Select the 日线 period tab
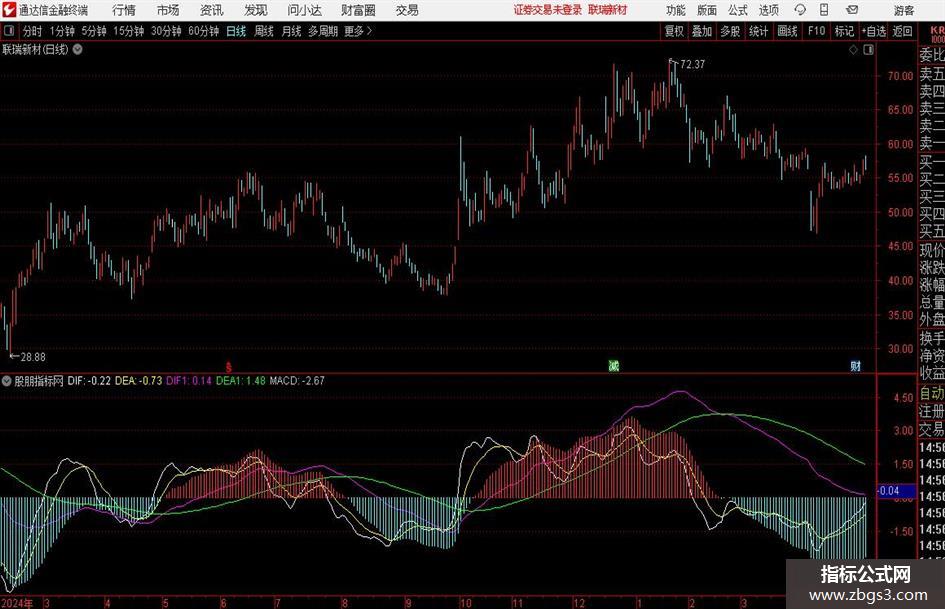The width and height of the screenshot is (945, 609). tap(236, 31)
